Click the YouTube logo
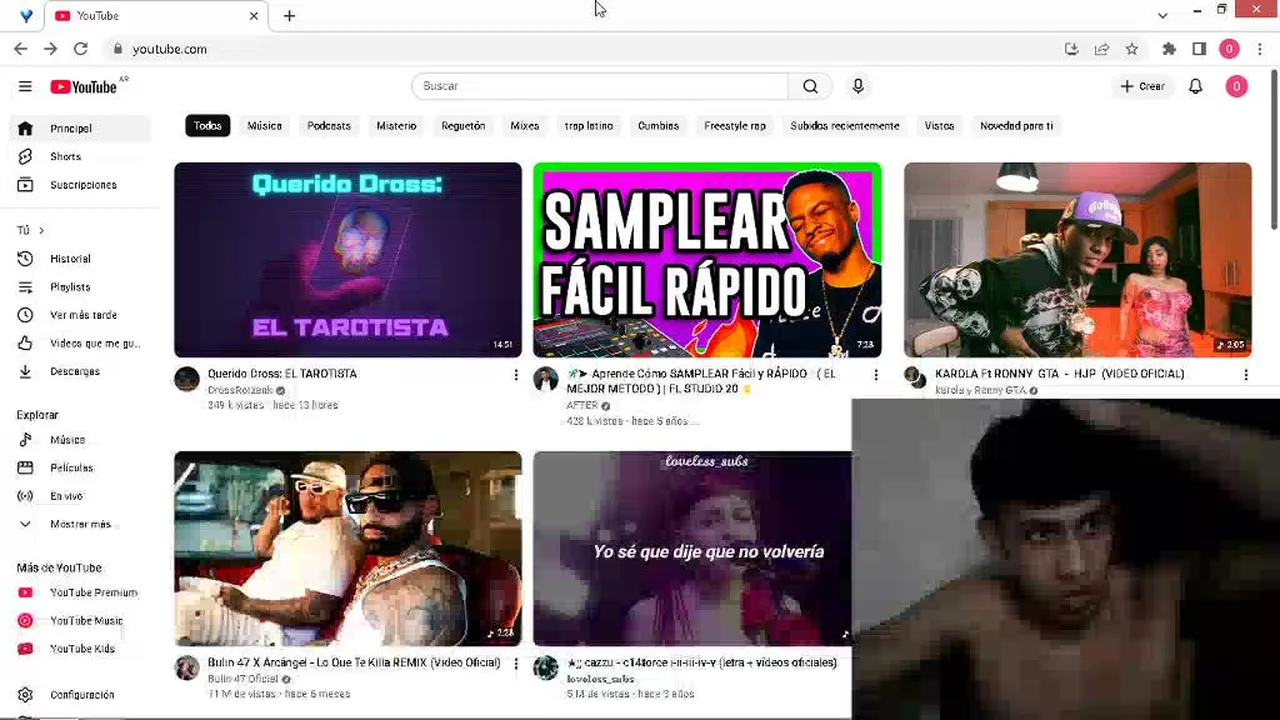The height and width of the screenshot is (720, 1280). [x=84, y=87]
